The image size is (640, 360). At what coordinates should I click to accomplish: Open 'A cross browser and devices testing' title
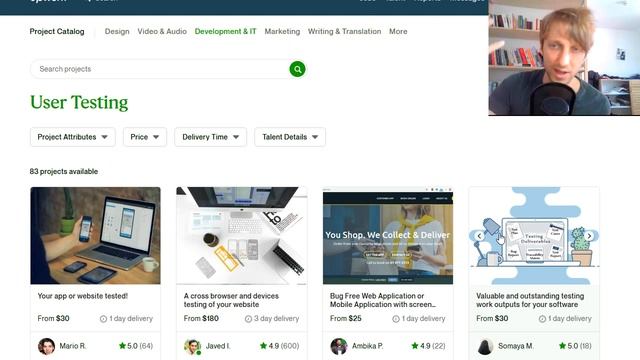[x=231, y=300]
